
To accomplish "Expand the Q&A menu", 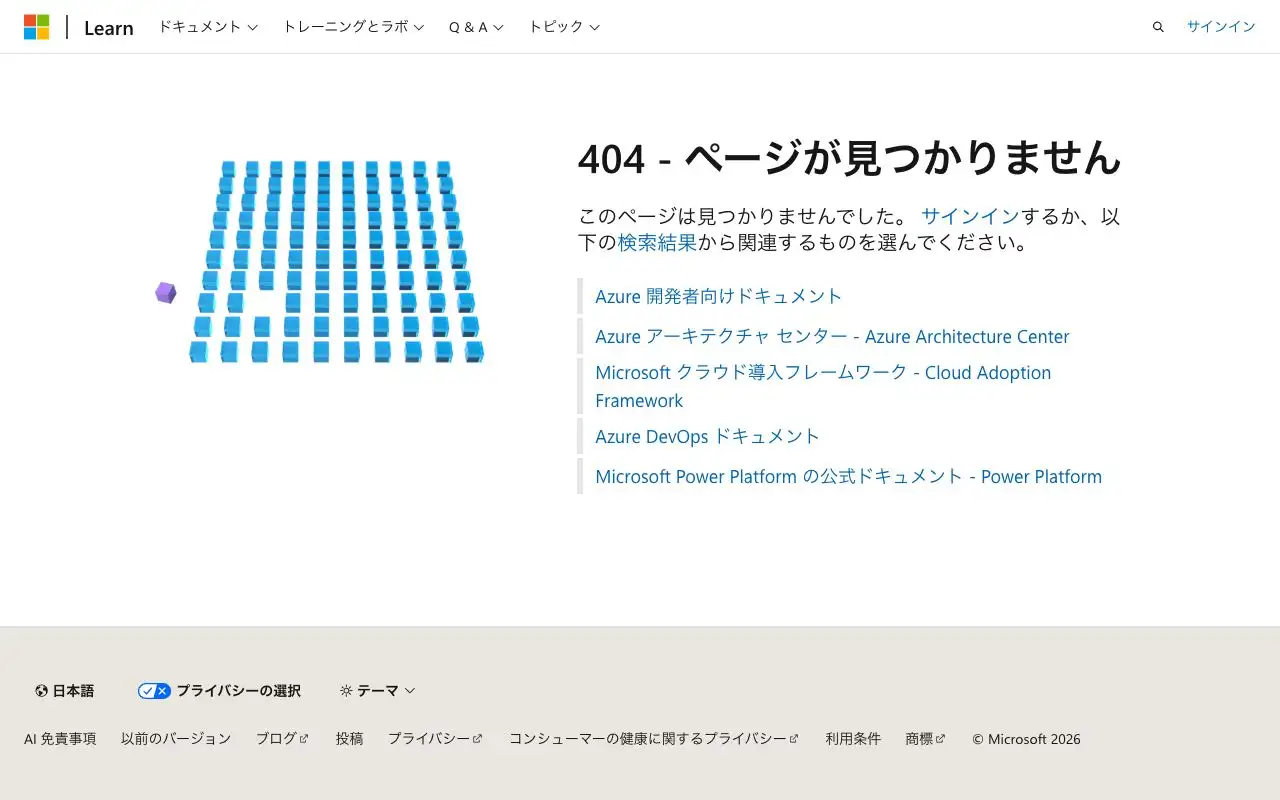I will pos(476,27).
